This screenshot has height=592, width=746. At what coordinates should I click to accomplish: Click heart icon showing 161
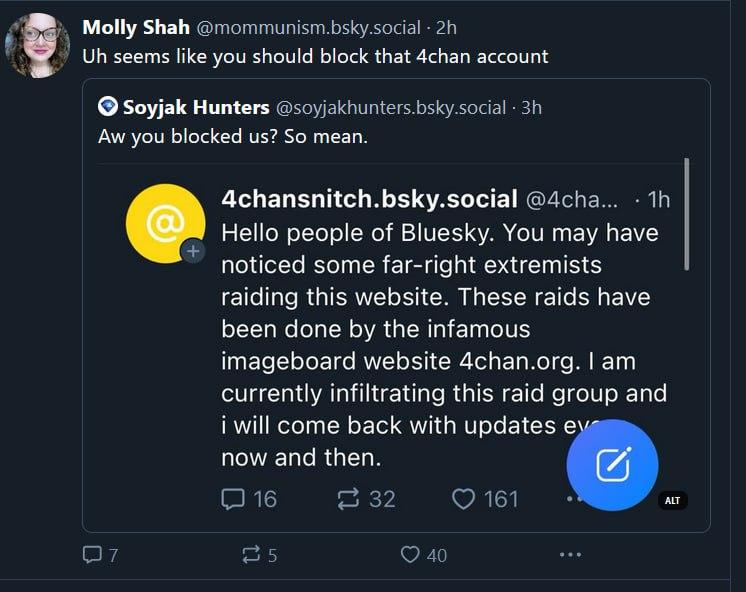[463, 498]
